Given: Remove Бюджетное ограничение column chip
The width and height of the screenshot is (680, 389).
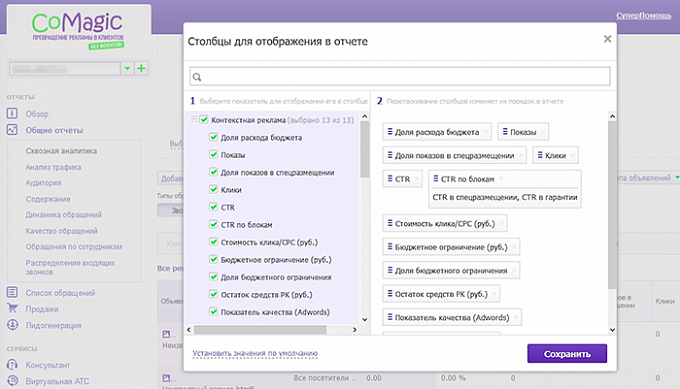Looking at the screenshot, I should (x=514, y=247).
